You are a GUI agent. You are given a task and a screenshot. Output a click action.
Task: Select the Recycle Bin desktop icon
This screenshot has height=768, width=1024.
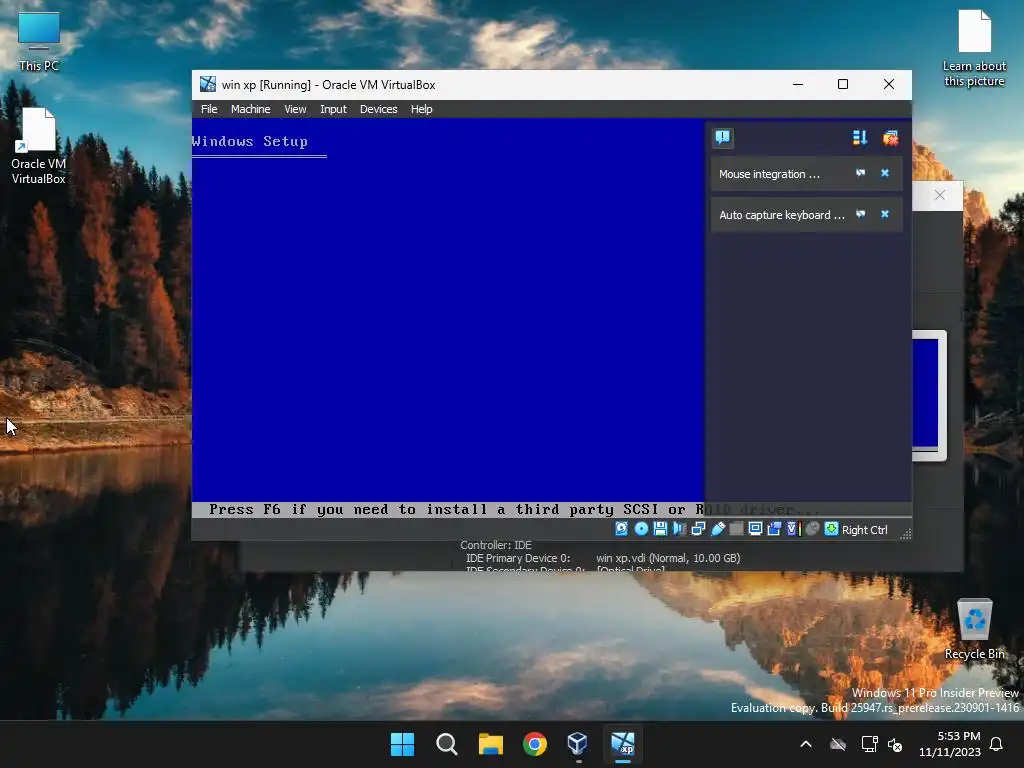[974, 628]
